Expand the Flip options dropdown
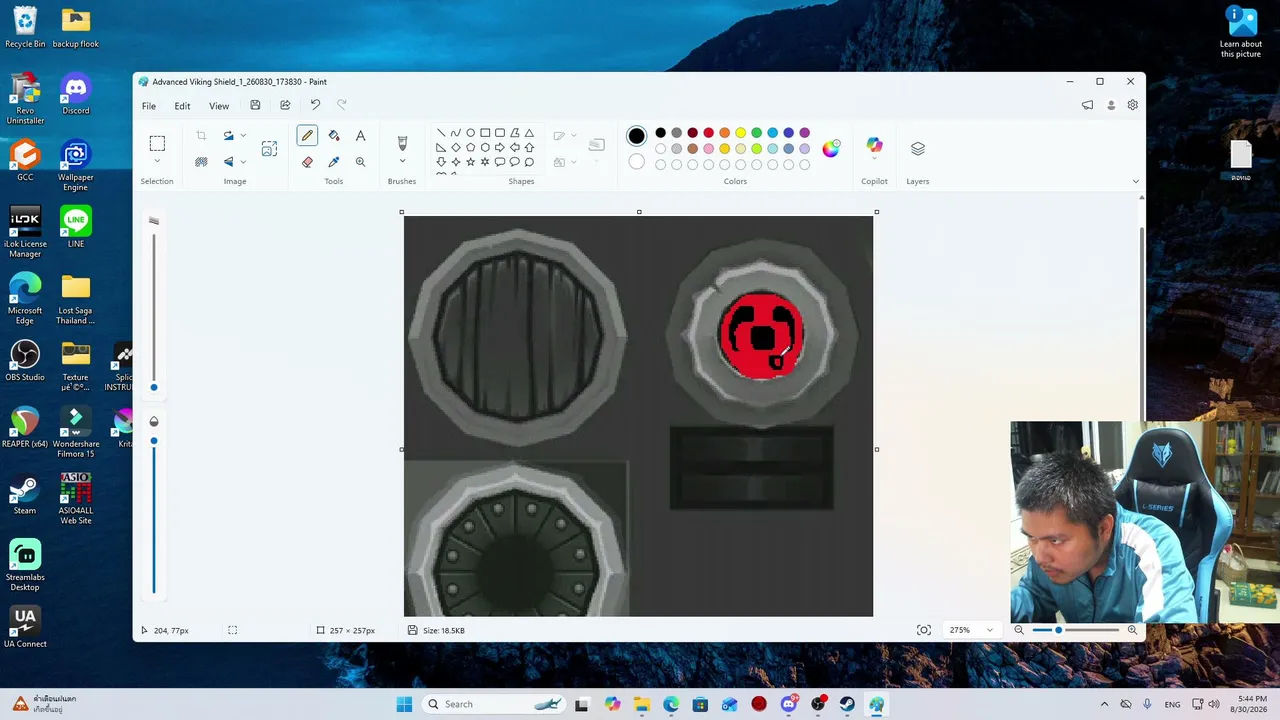Screen dimensions: 1280x720 243,162
